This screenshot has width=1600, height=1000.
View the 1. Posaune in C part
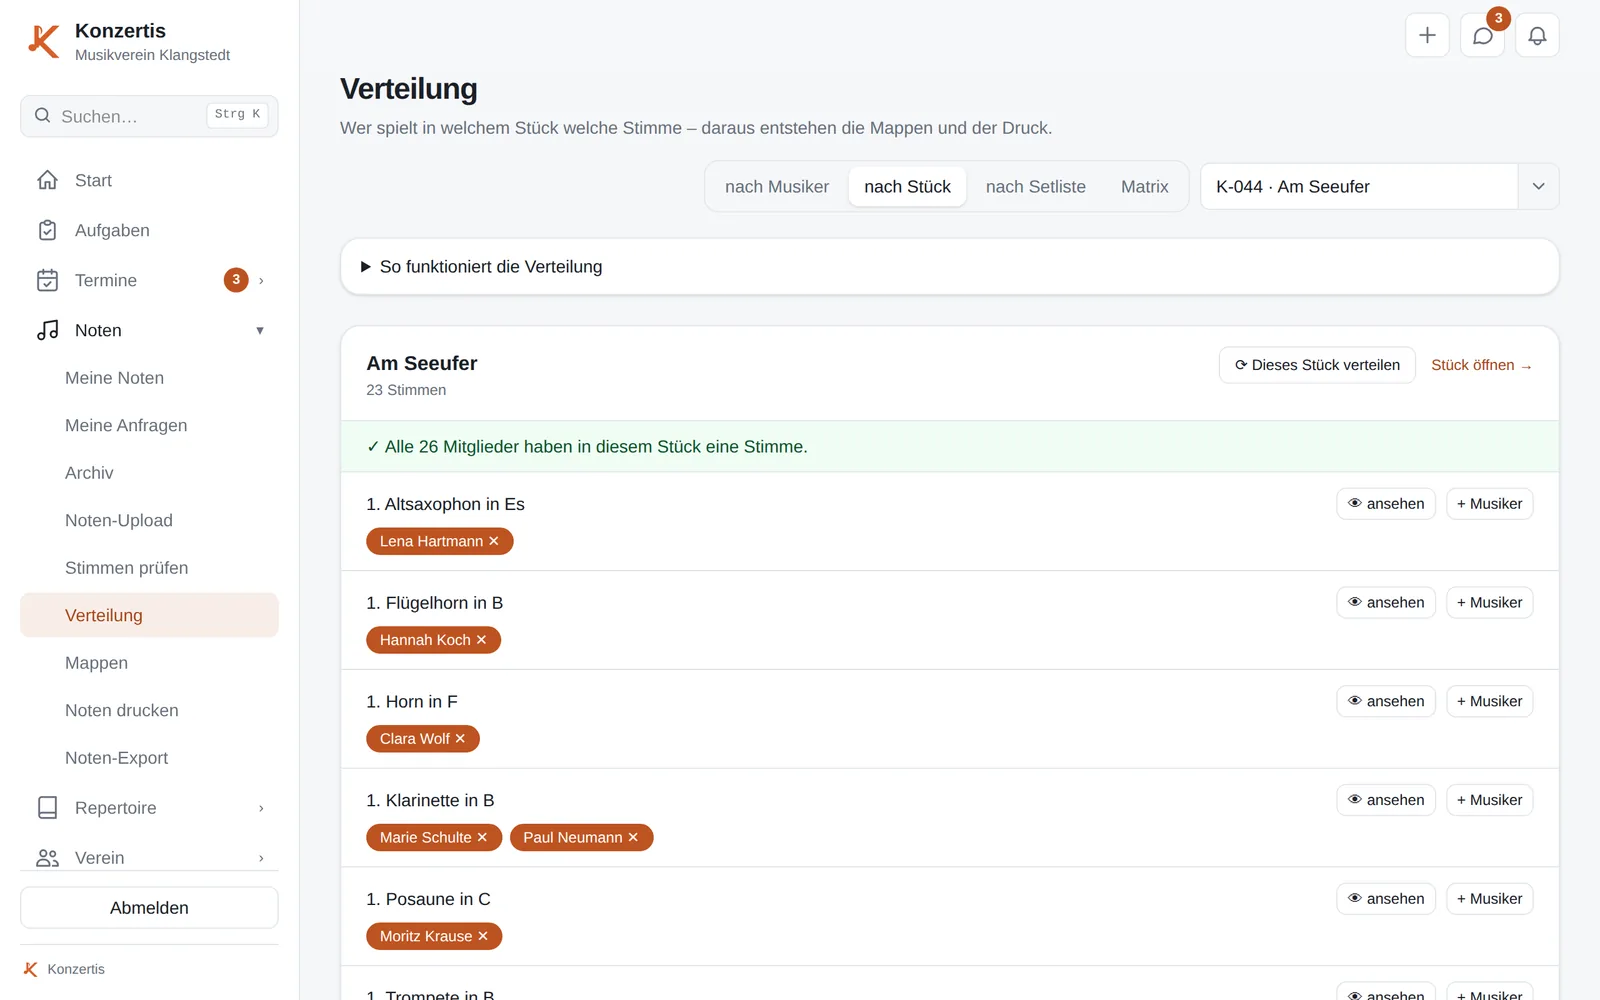click(1386, 899)
